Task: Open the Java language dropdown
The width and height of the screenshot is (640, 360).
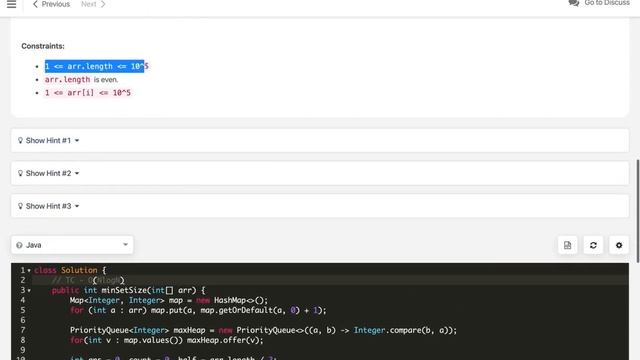Action: click(72, 245)
